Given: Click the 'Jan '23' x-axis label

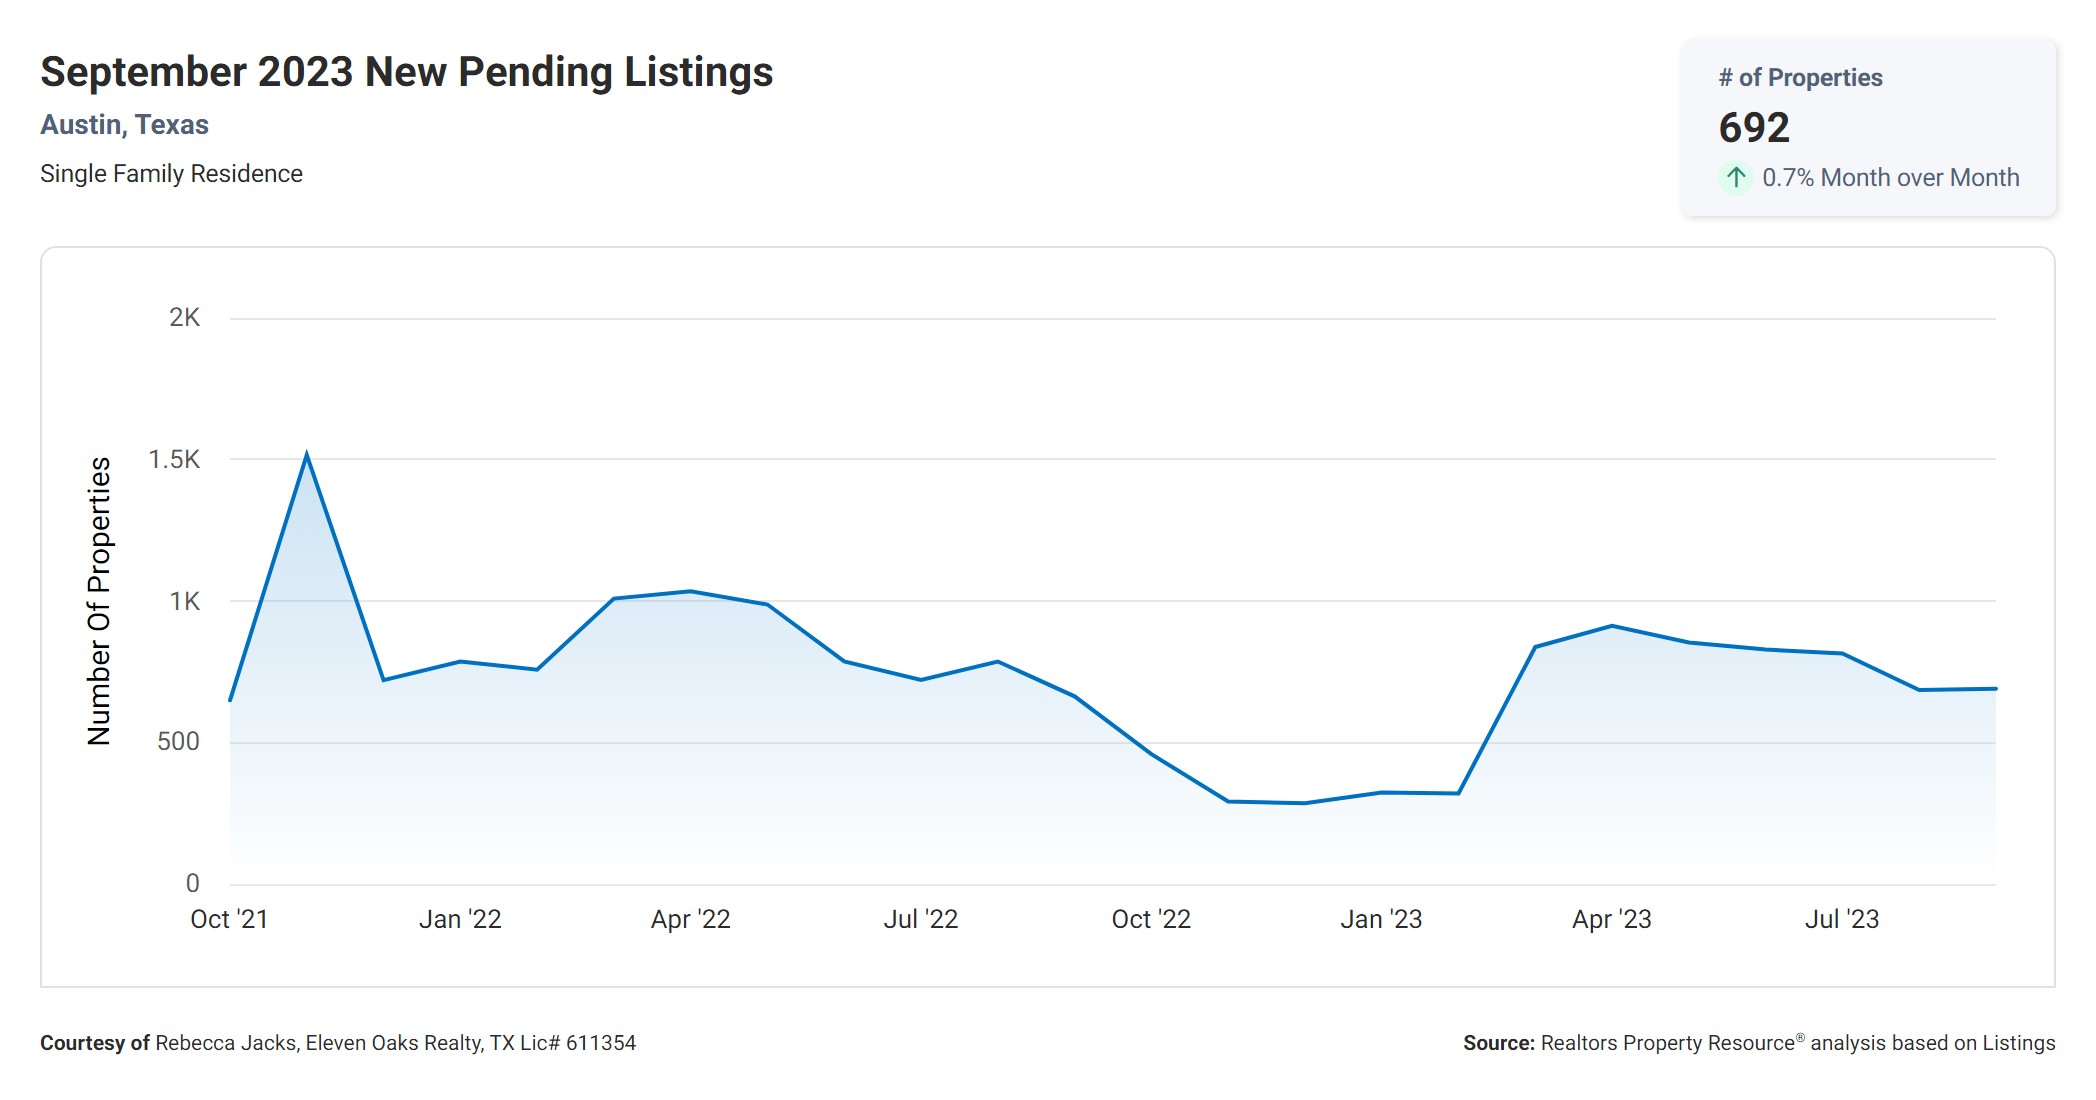Looking at the screenshot, I should tap(1381, 919).
